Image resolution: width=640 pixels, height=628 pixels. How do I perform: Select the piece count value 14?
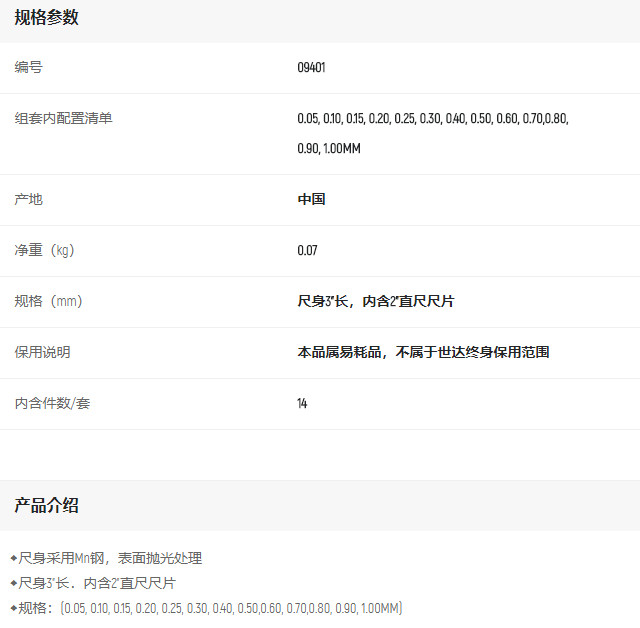(x=302, y=403)
